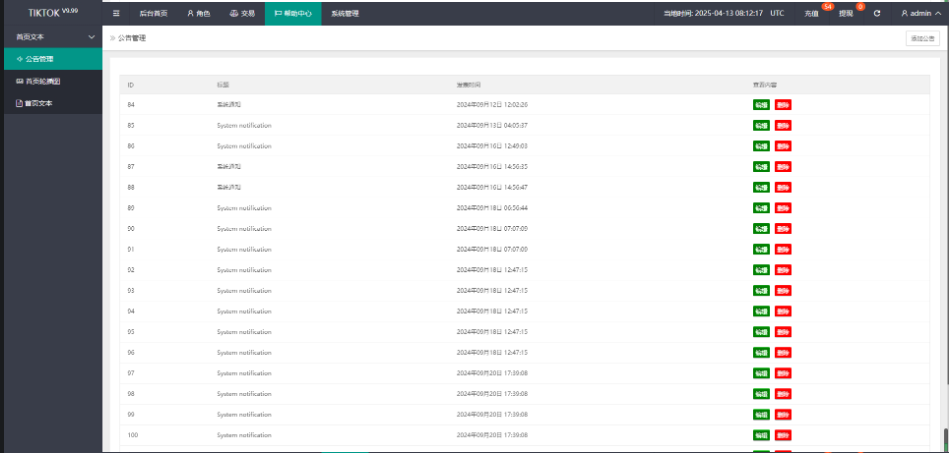Open the 交易 top menu

(242, 13)
